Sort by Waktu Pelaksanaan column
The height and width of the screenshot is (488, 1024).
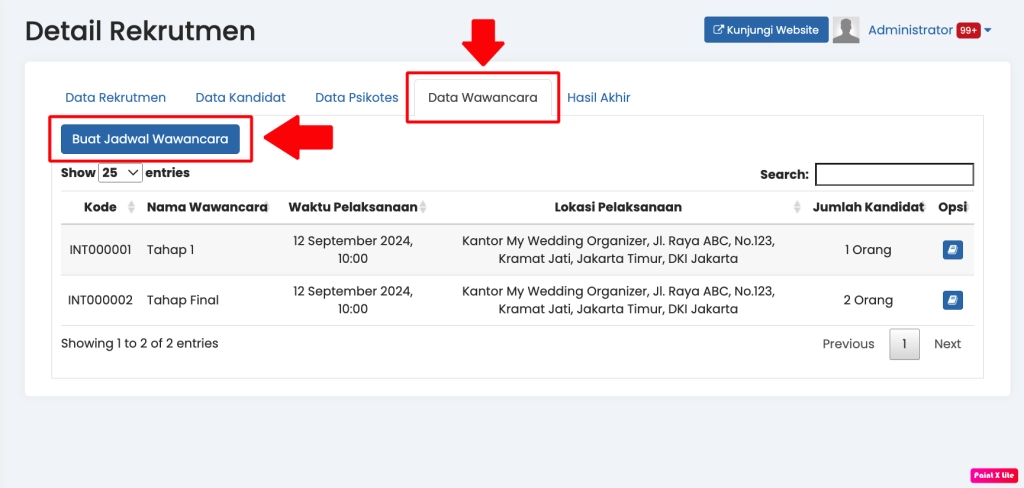tap(359, 207)
